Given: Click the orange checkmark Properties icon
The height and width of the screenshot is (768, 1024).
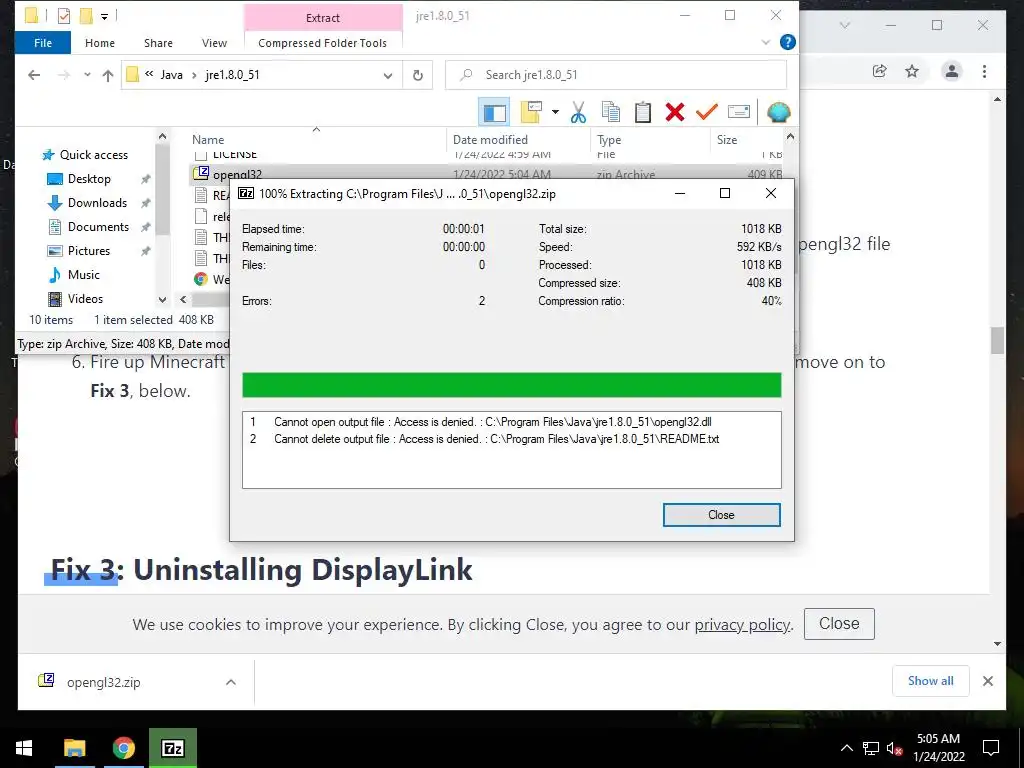Looking at the screenshot, I should click(707, 112).
